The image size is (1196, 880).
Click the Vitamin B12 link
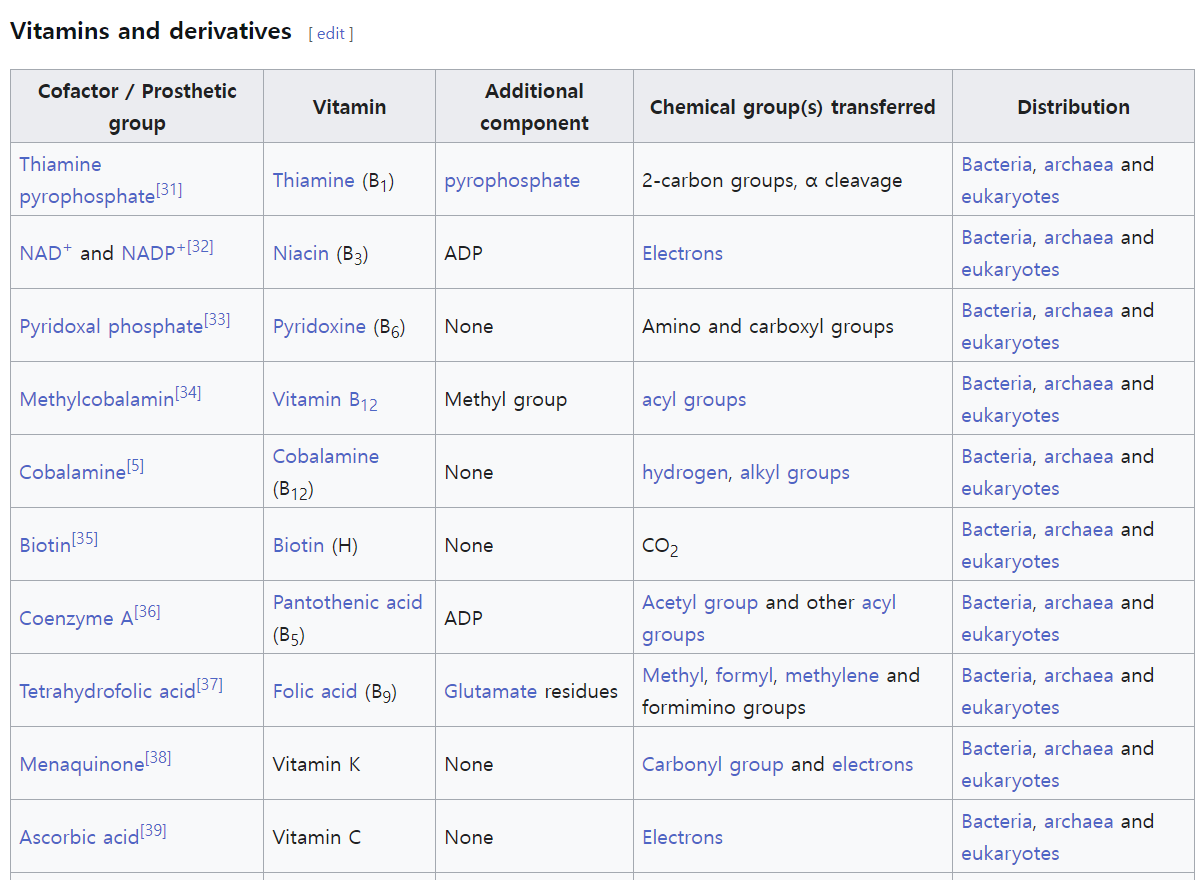(324, 400)
